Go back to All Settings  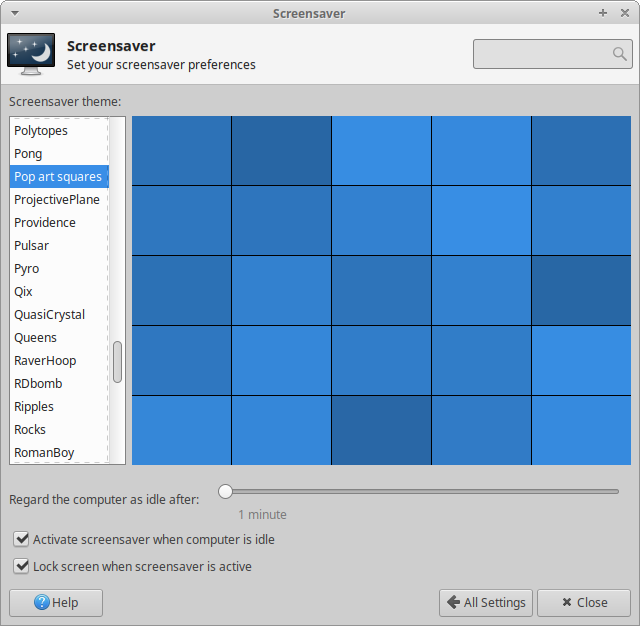(x=486, y=602)
